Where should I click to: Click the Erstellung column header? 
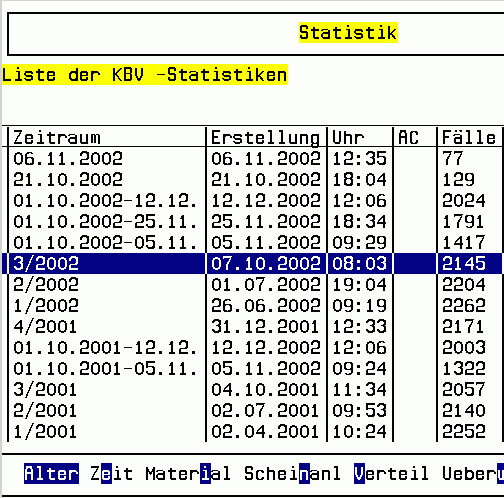click(x=265, y=138)
